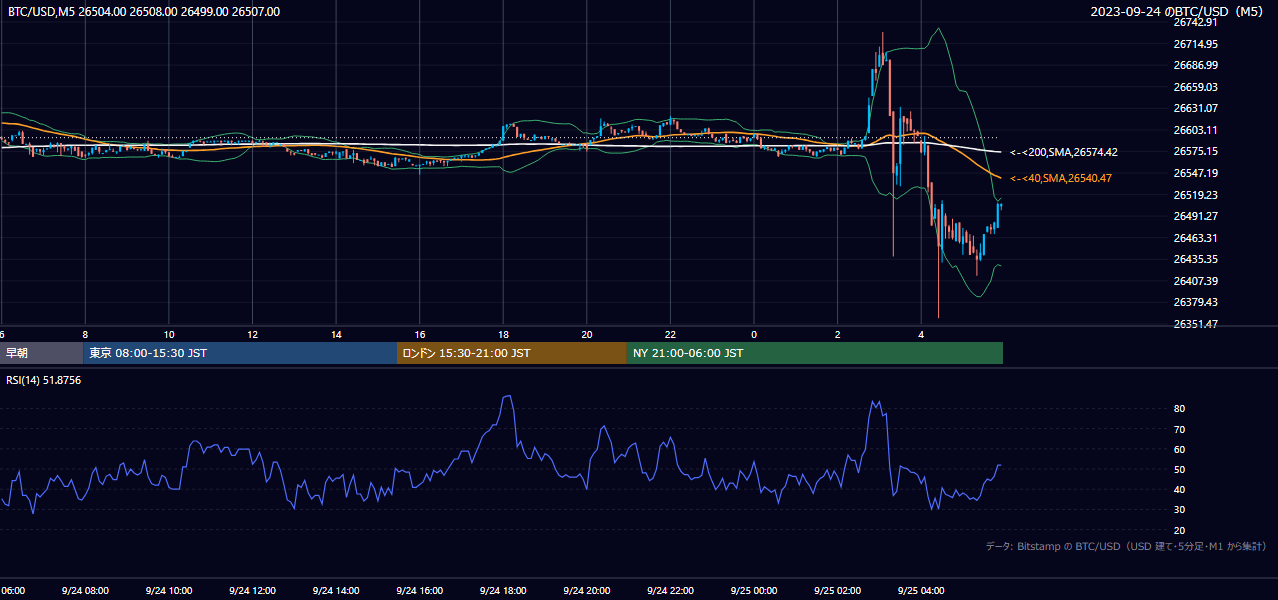Click the 9/25 00:00 bottom time label

point(754,591)
